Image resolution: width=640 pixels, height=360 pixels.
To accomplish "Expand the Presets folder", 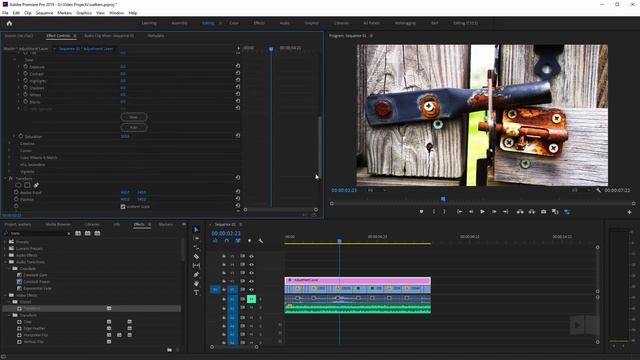I will pos(5,242).
